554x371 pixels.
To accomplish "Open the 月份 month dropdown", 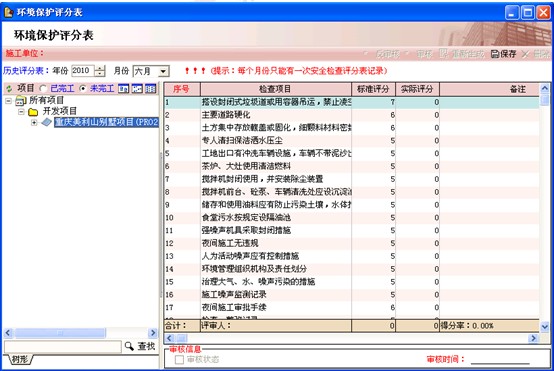I will [163, 71].
